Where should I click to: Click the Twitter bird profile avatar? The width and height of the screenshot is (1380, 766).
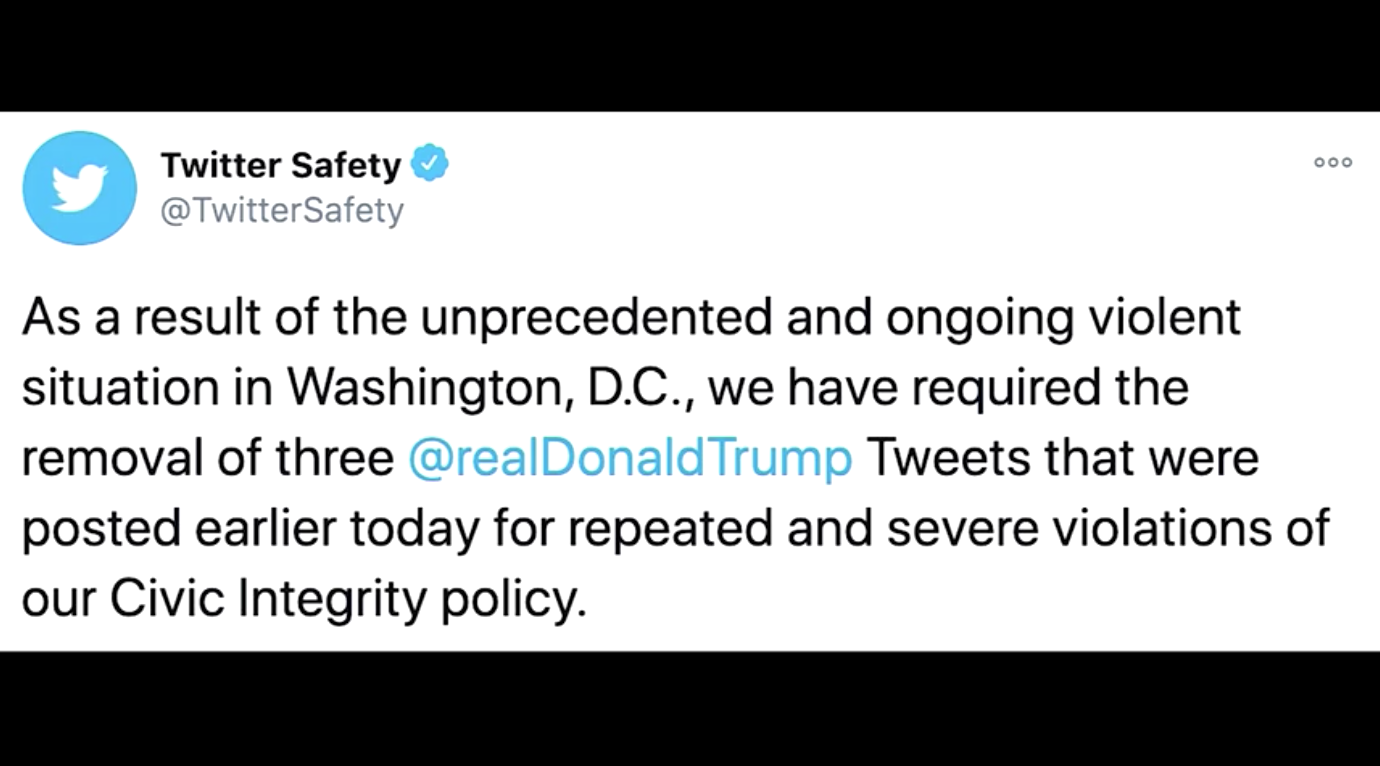[79, 188]
